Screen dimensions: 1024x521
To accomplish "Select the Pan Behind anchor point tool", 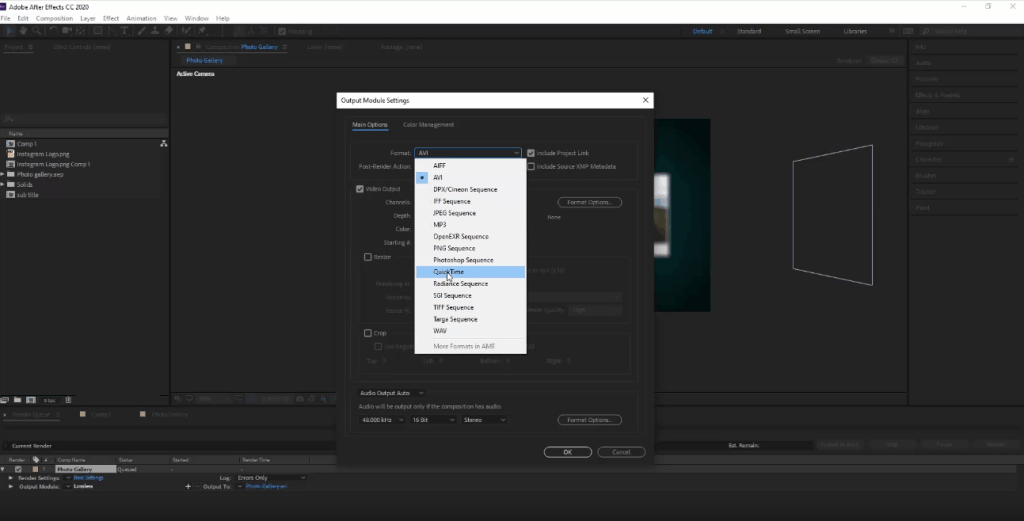I will click(80, 31).
